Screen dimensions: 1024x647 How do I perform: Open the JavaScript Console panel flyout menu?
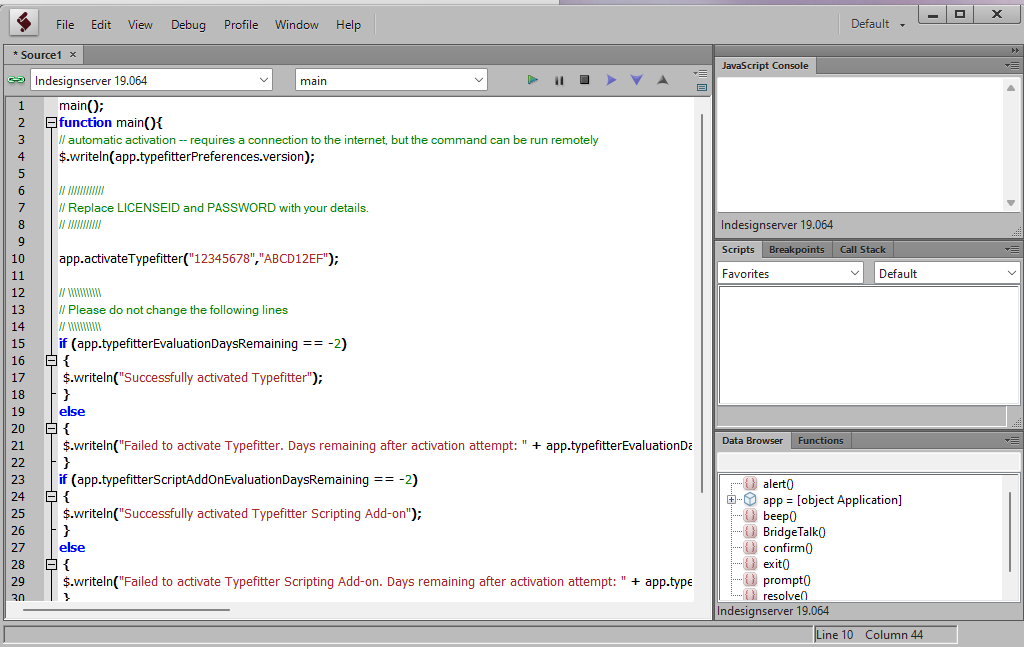tap(1012, 65)
